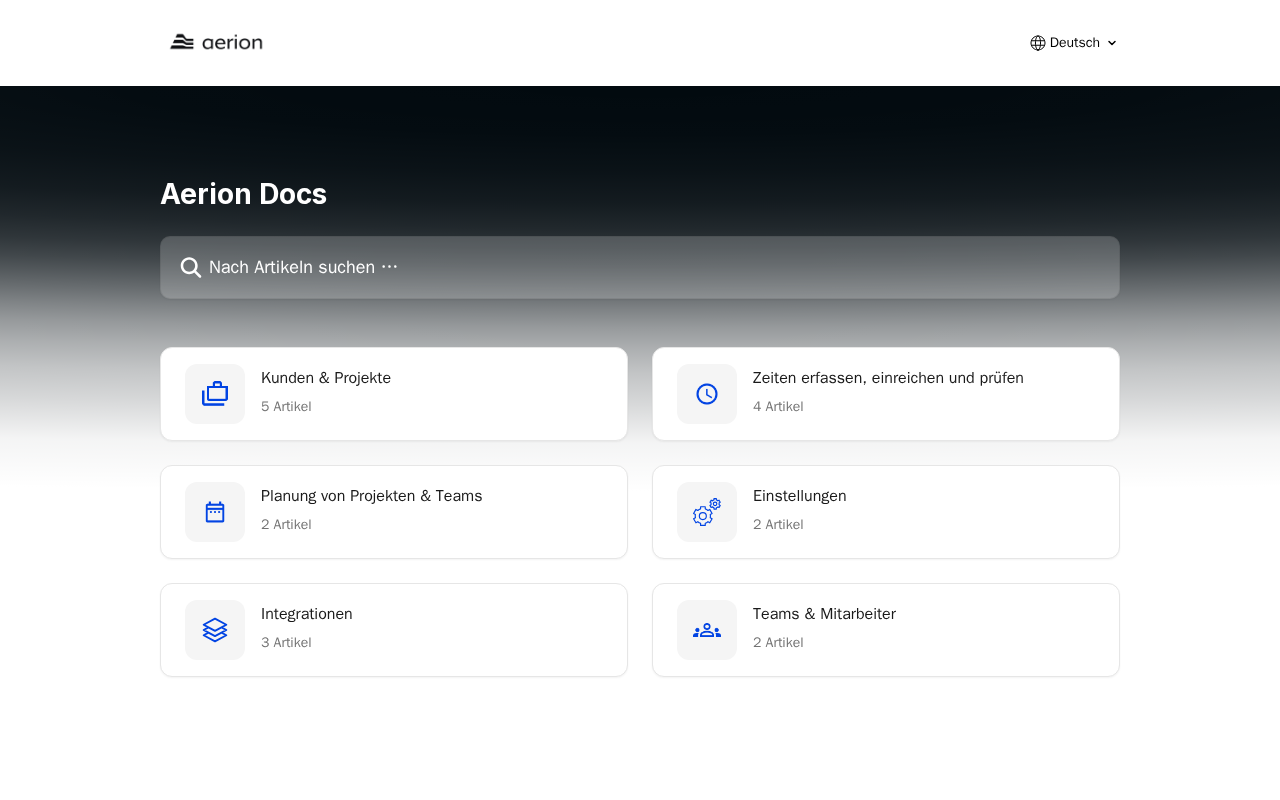Open the Deutsch language dropdown
The width and height of the screenshot is (1280, 800).
pyautogui.click(x=1074, y=43)
